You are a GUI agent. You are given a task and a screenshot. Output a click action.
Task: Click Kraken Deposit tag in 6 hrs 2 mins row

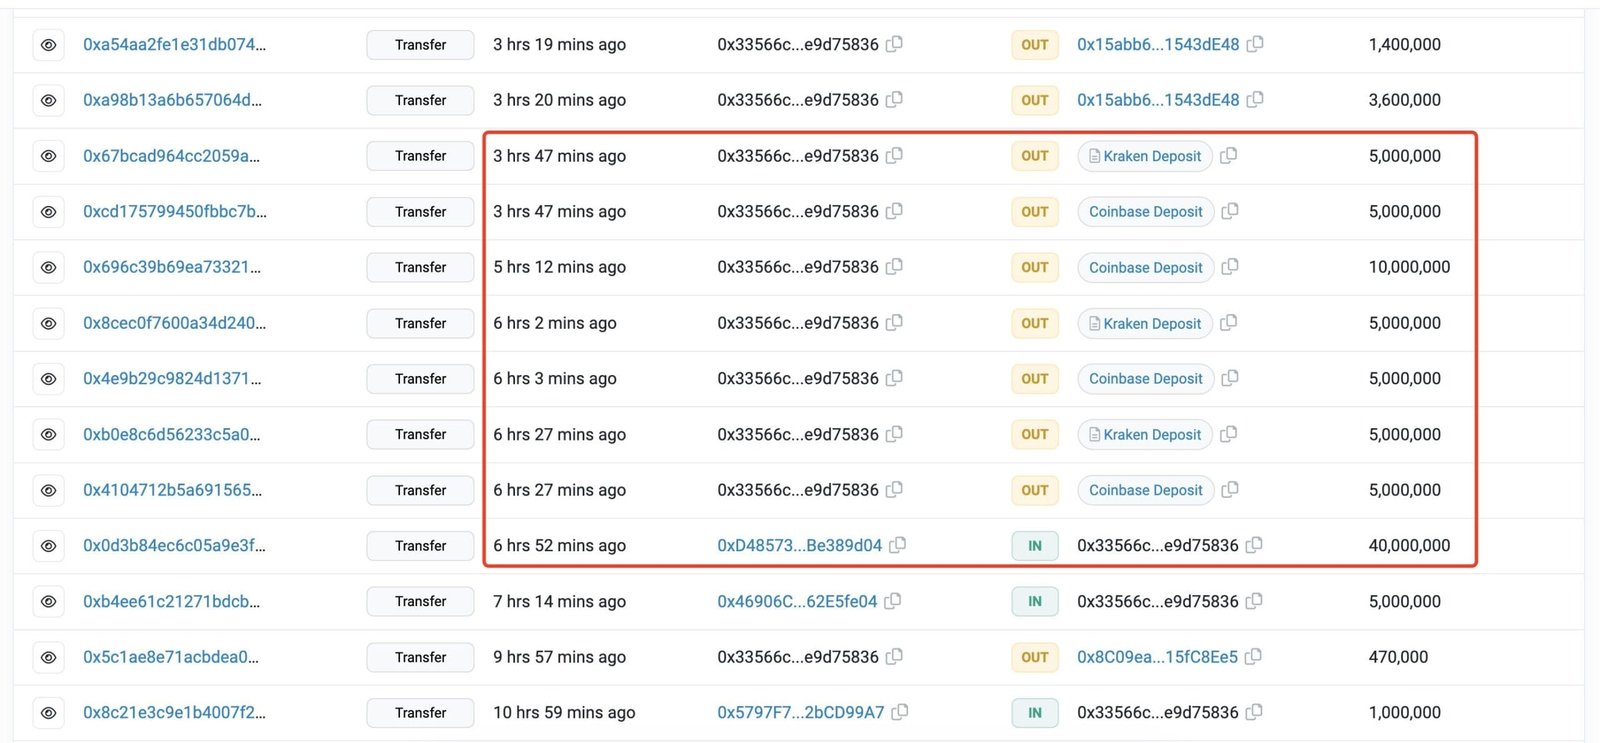[x=1145, y=323]
